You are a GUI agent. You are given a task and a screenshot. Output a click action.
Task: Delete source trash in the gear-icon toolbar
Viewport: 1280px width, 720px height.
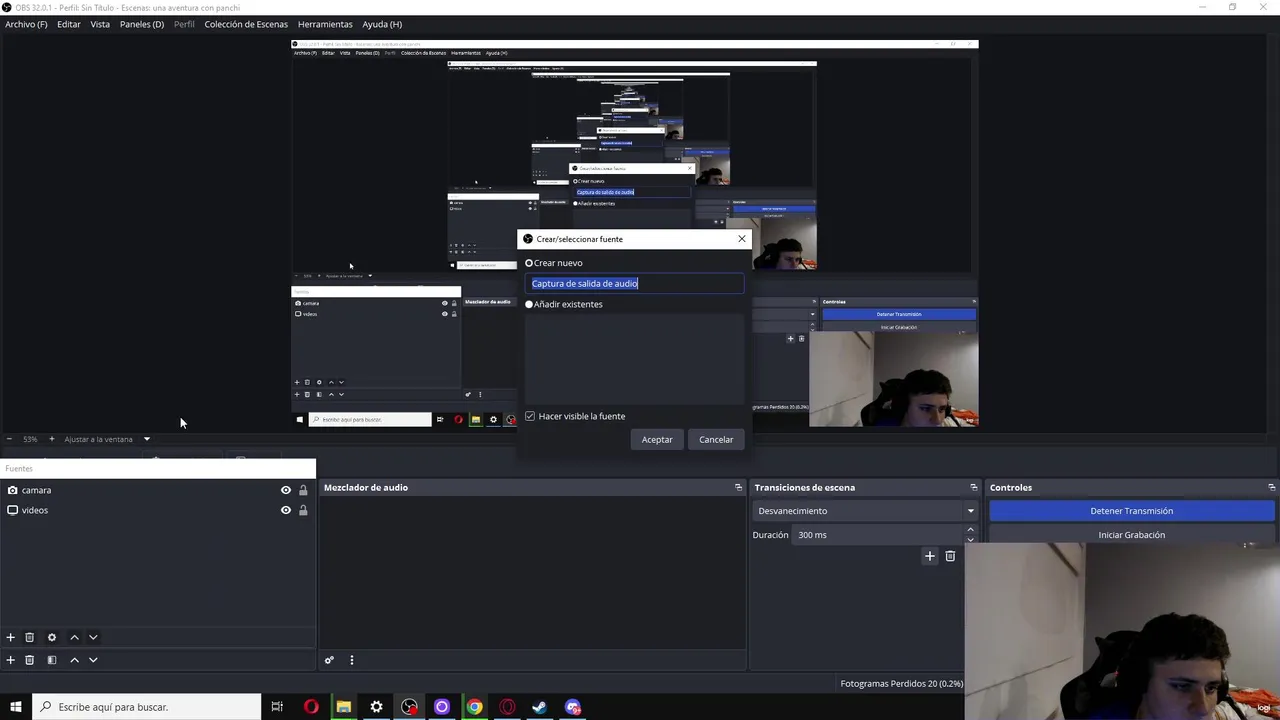point(30,637)
